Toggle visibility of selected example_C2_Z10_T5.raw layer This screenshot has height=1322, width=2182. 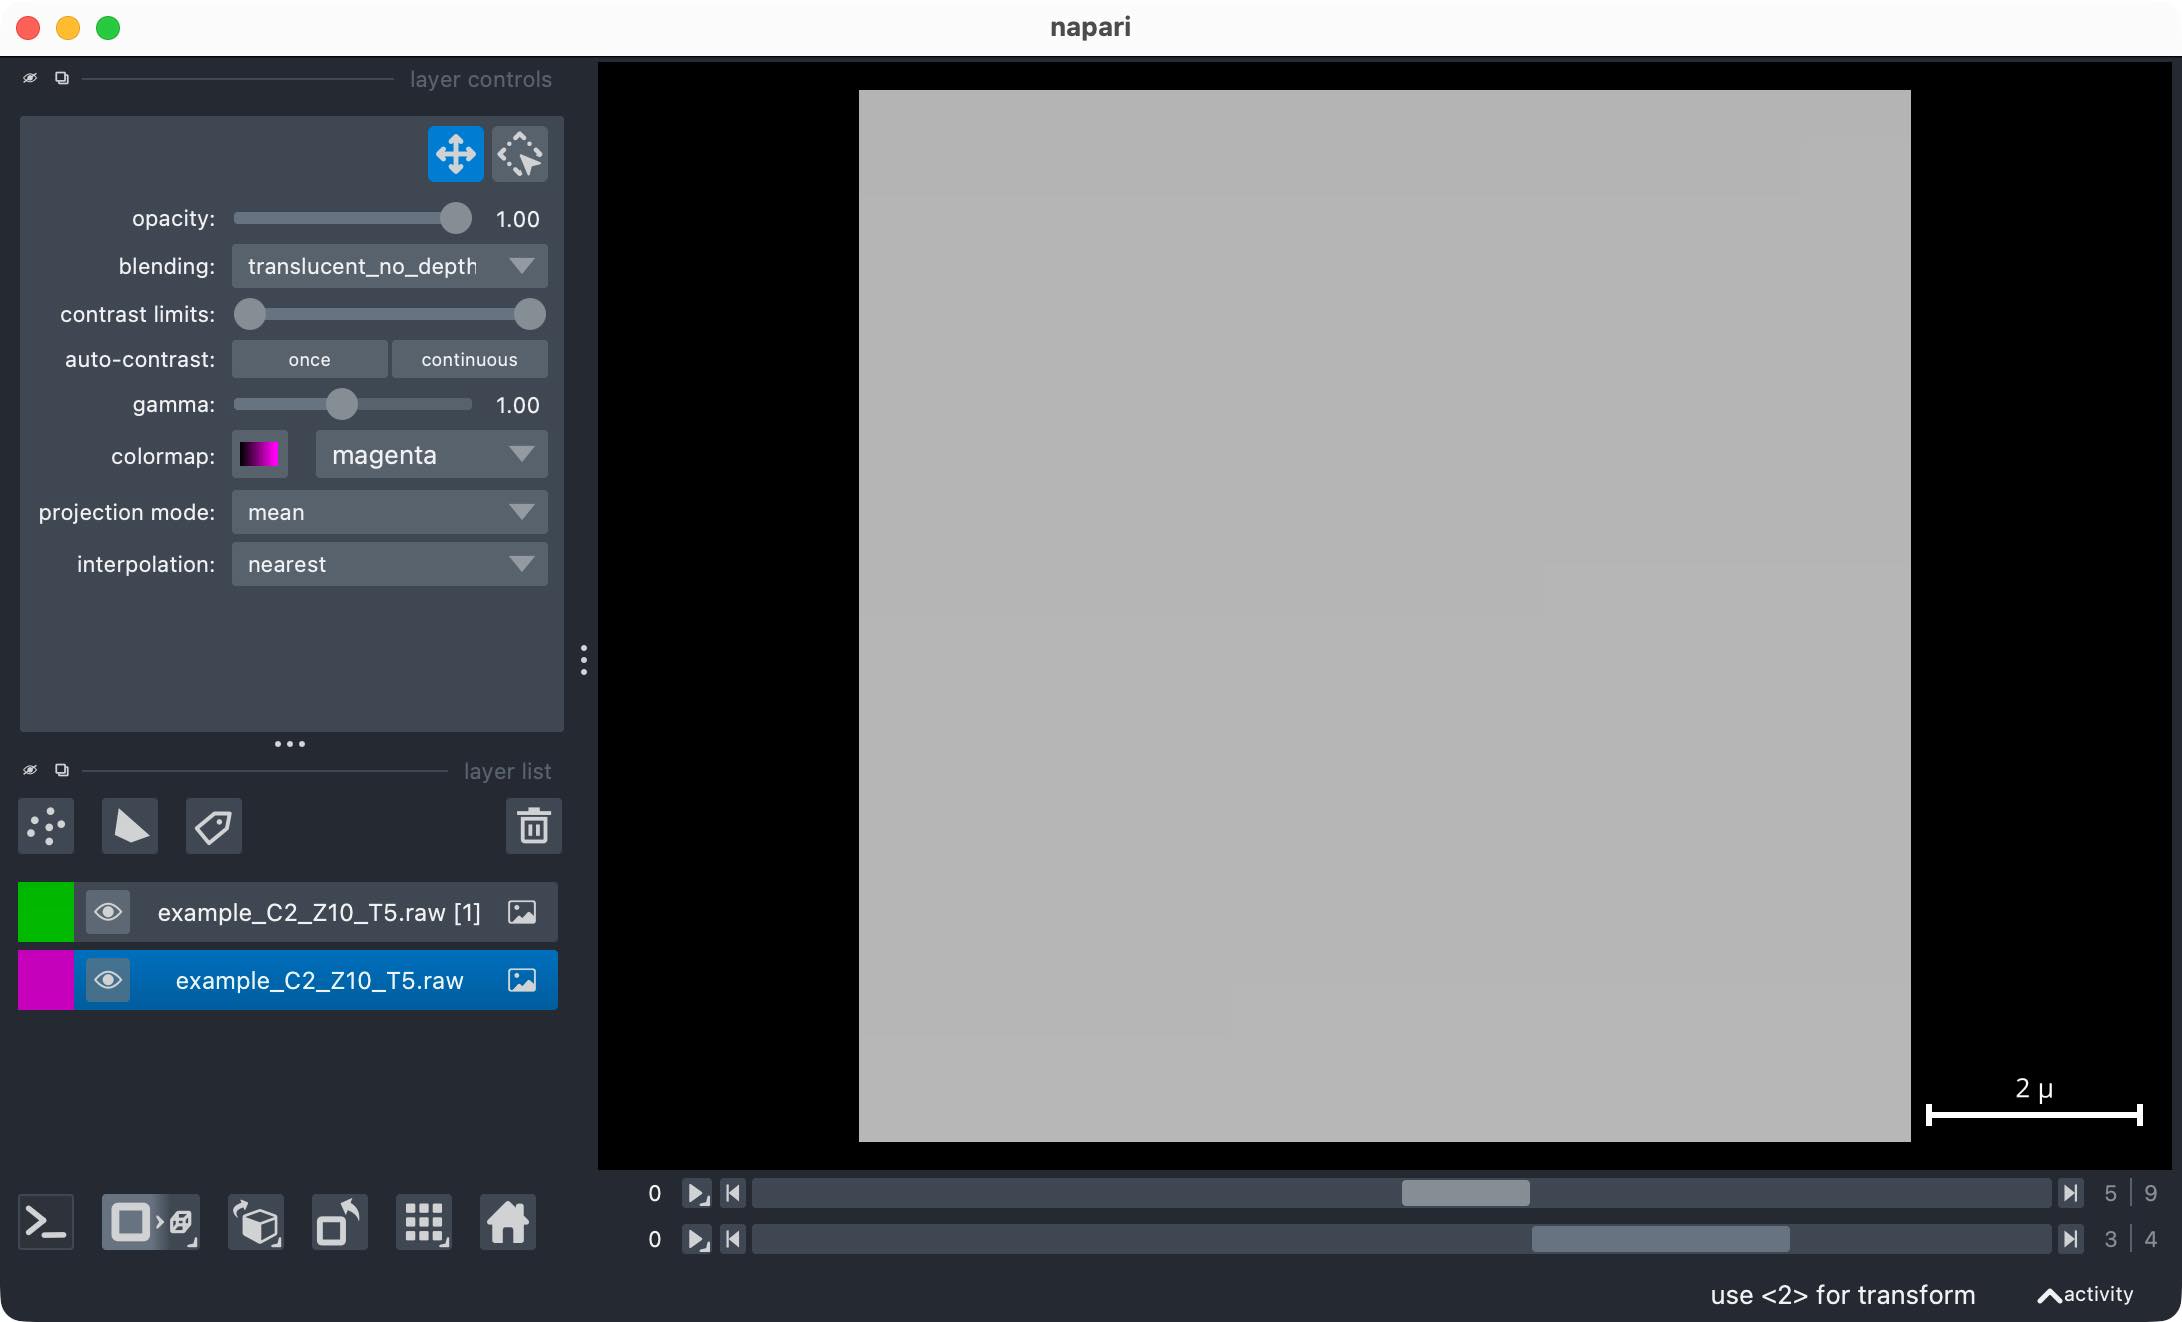tap(108, 980)
